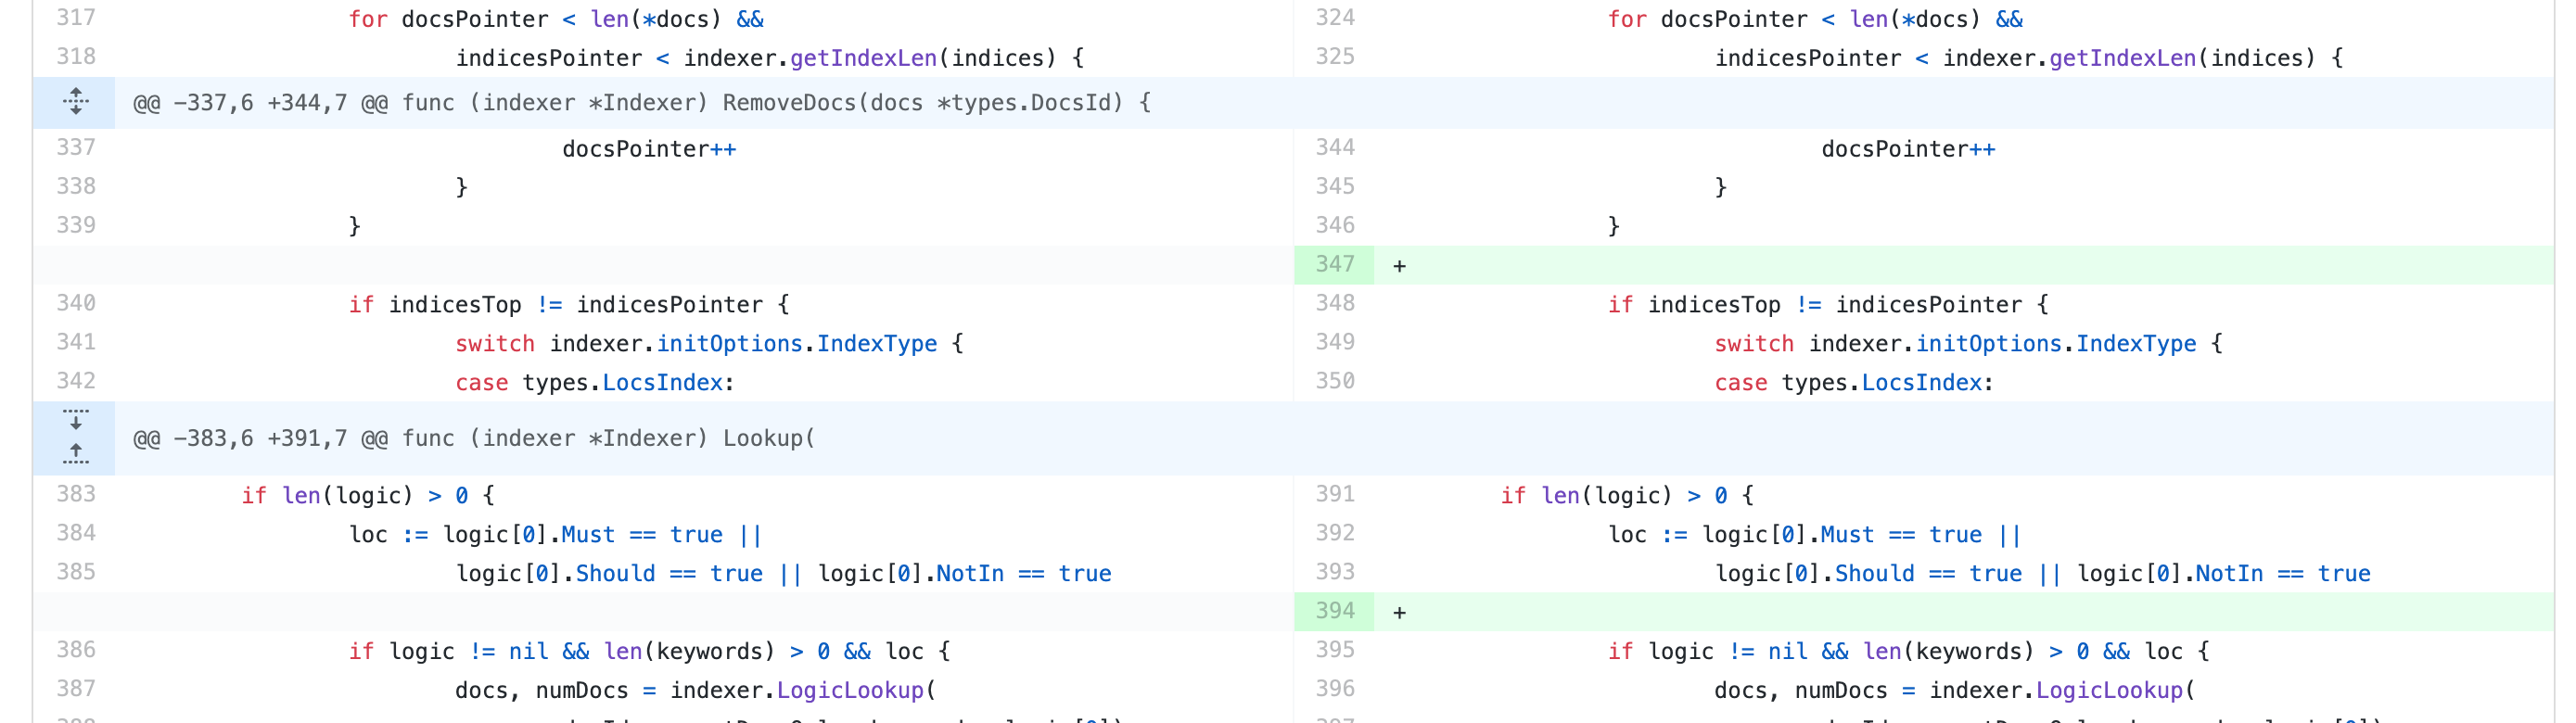Click expand-down arrow above the Lookup hunk
Image resolution: width=2576 pixels, height=723 pixels.
pos(75,419)
